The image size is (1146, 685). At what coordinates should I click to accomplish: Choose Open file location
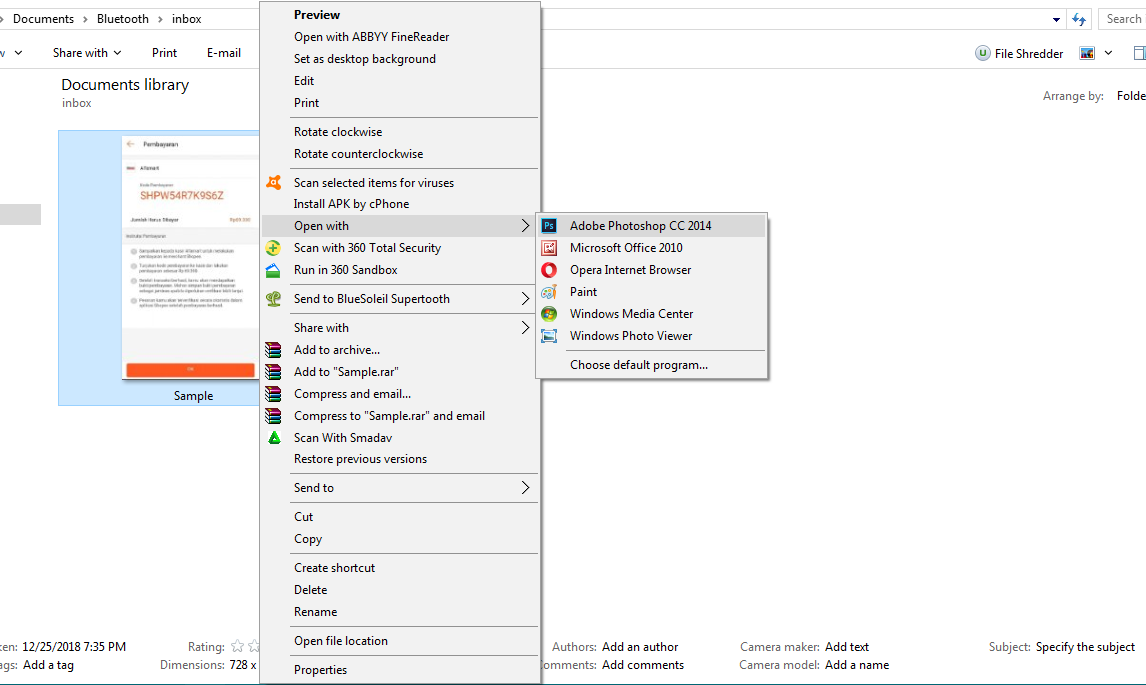(x=341, y=641)
